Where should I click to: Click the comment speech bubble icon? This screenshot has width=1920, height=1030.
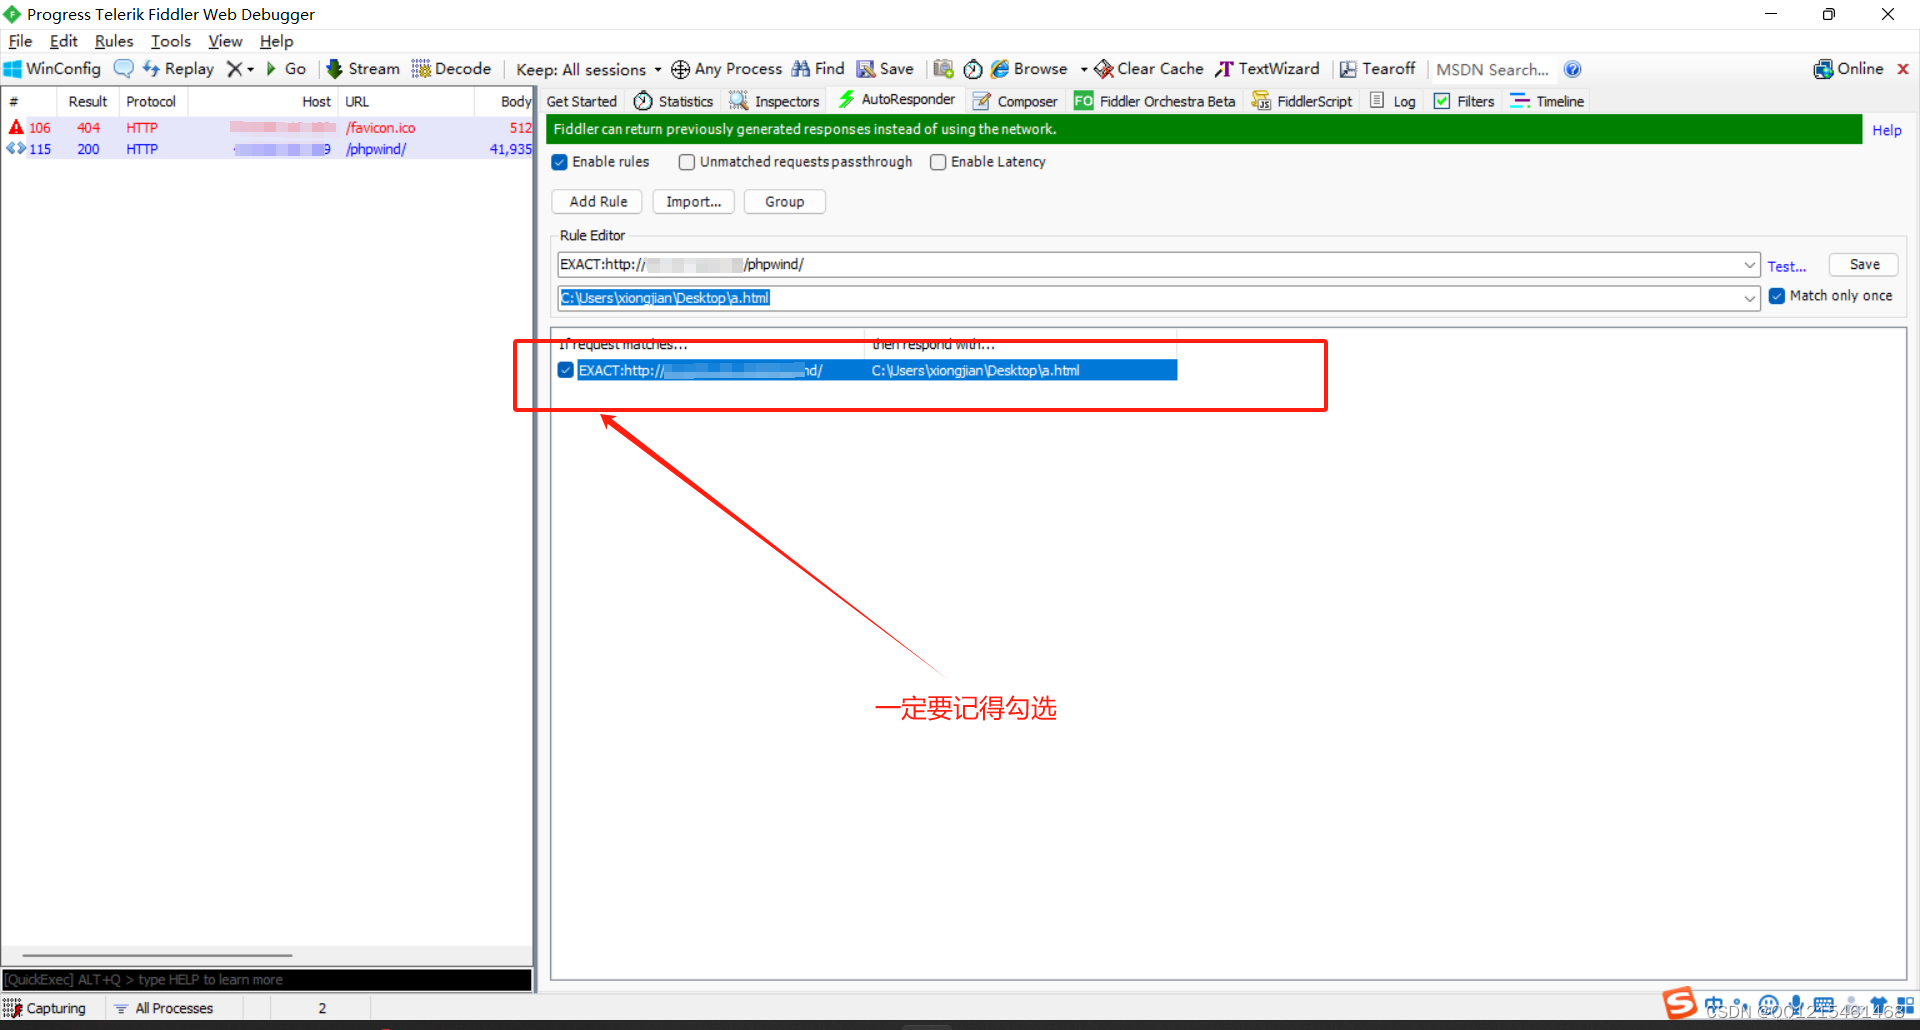click(123, 69)
